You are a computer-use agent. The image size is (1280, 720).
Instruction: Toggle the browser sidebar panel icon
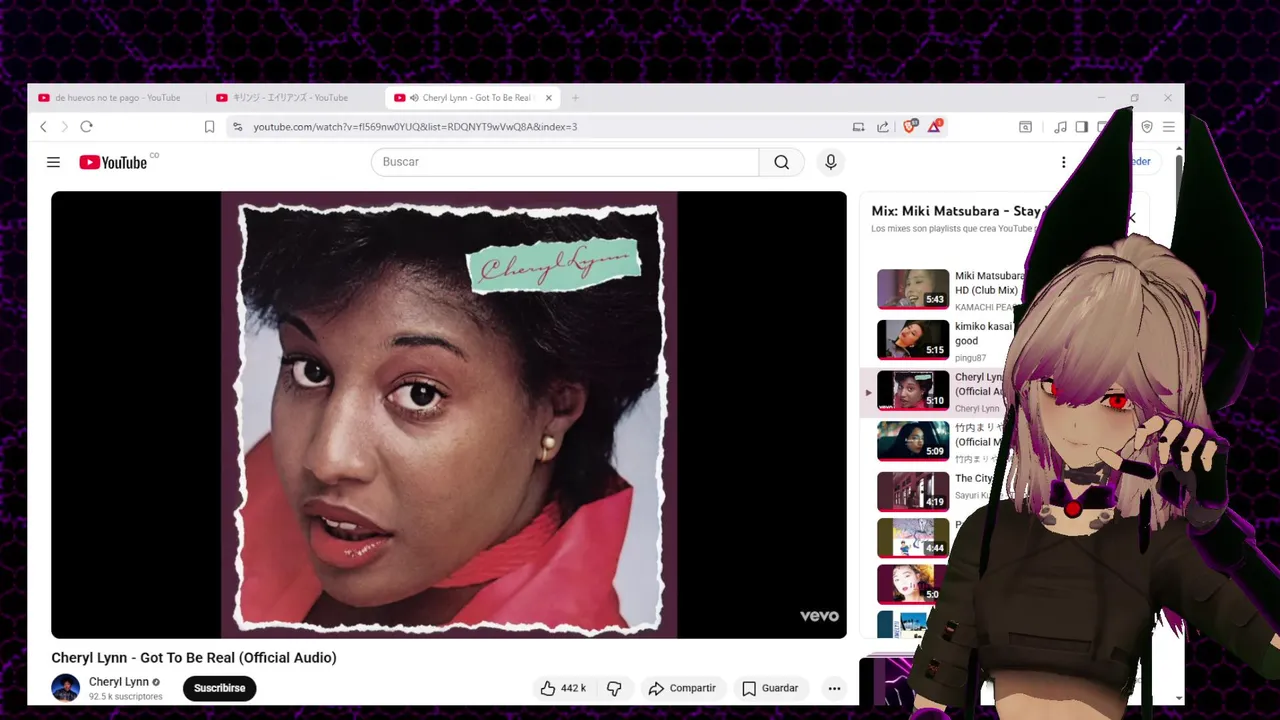point(1081,127)
